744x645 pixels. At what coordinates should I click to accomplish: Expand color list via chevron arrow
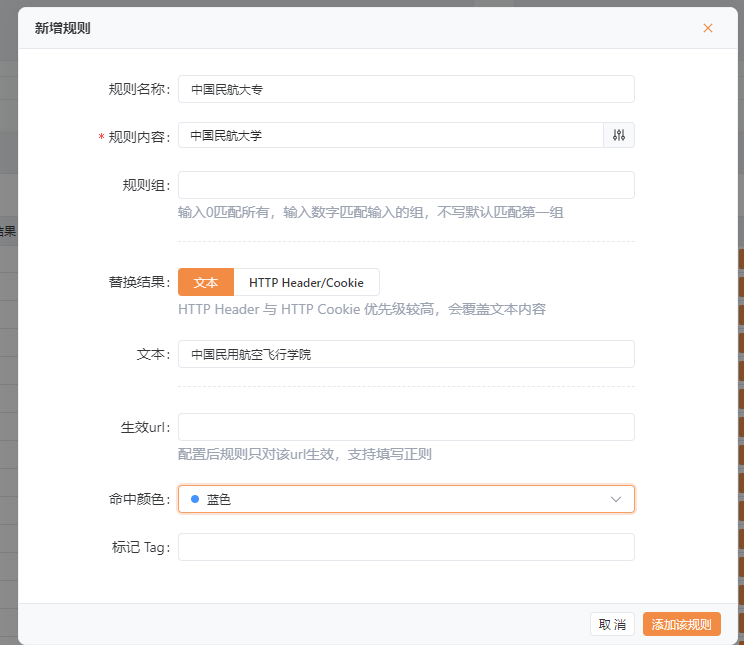point(616,499)
